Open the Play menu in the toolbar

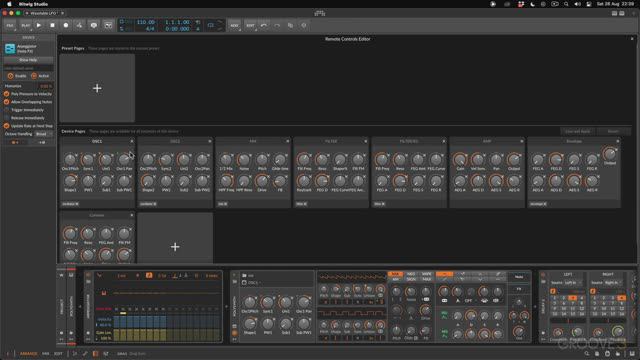pyautogui.click(x=25, y=25)
